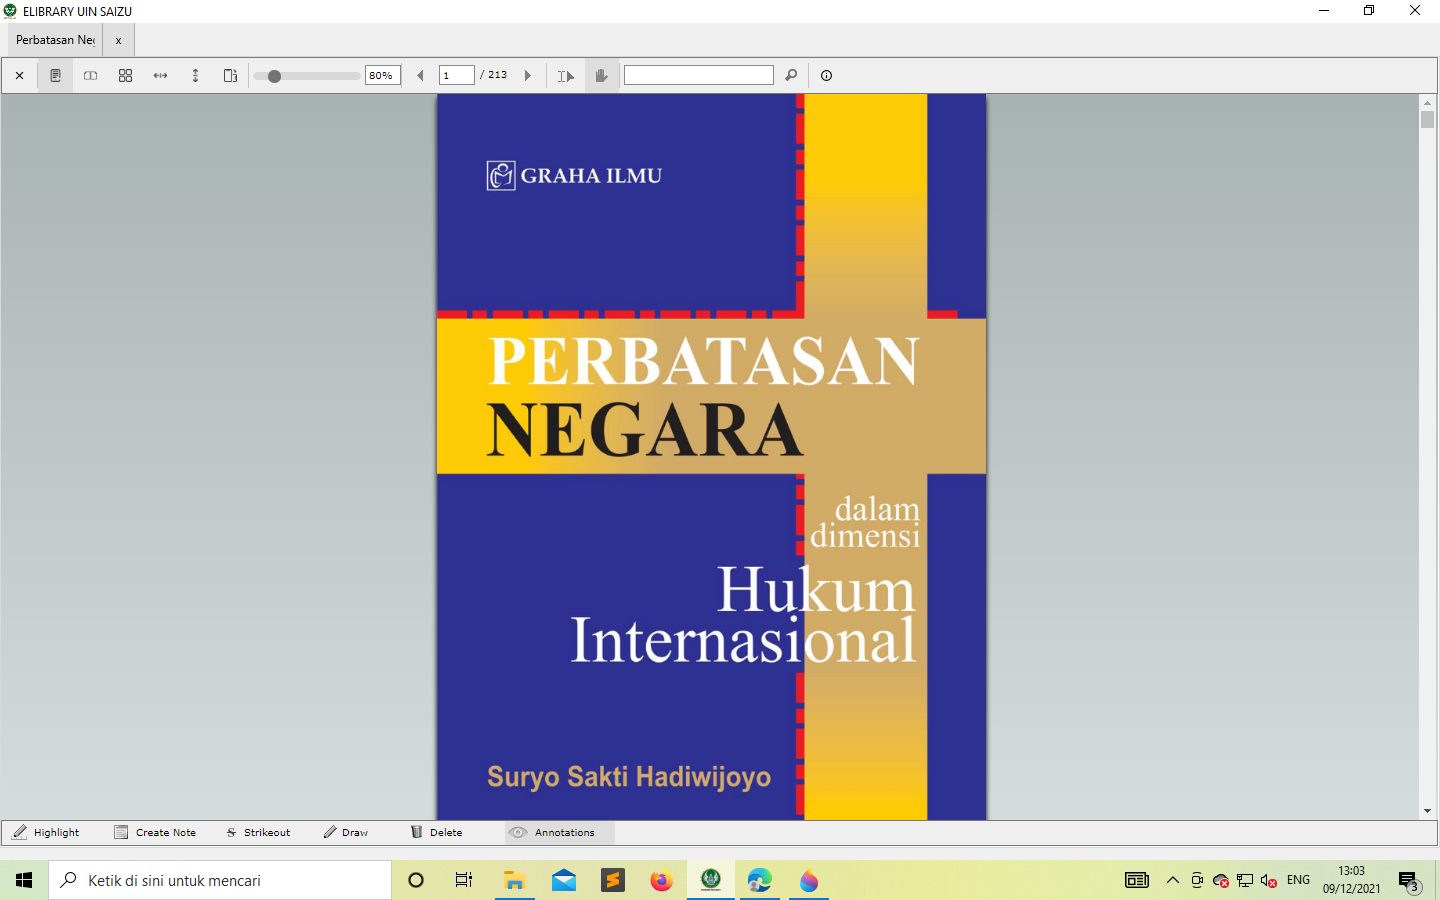
Task: Click Create Note button
Action: (x=155, y=832)
